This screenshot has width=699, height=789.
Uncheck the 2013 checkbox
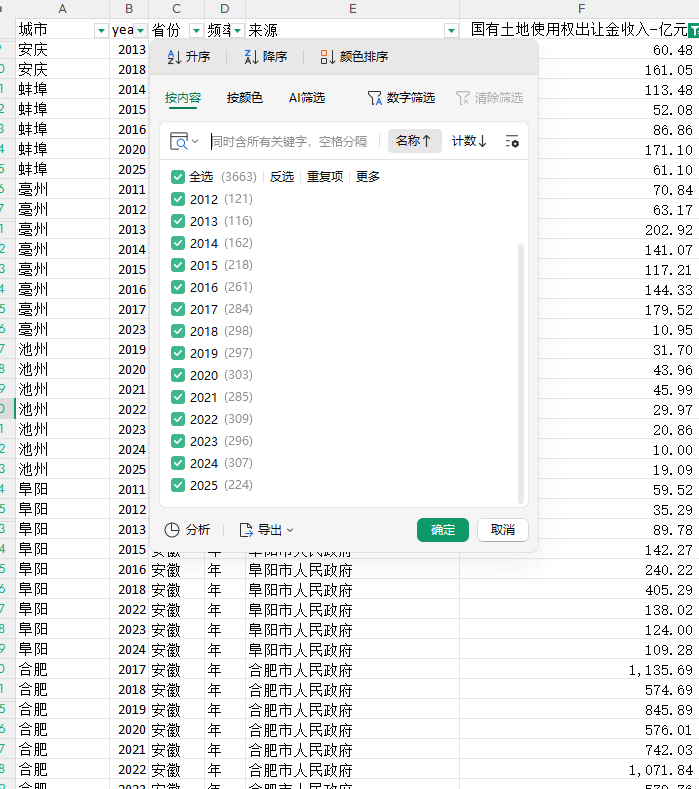point(178,221)
